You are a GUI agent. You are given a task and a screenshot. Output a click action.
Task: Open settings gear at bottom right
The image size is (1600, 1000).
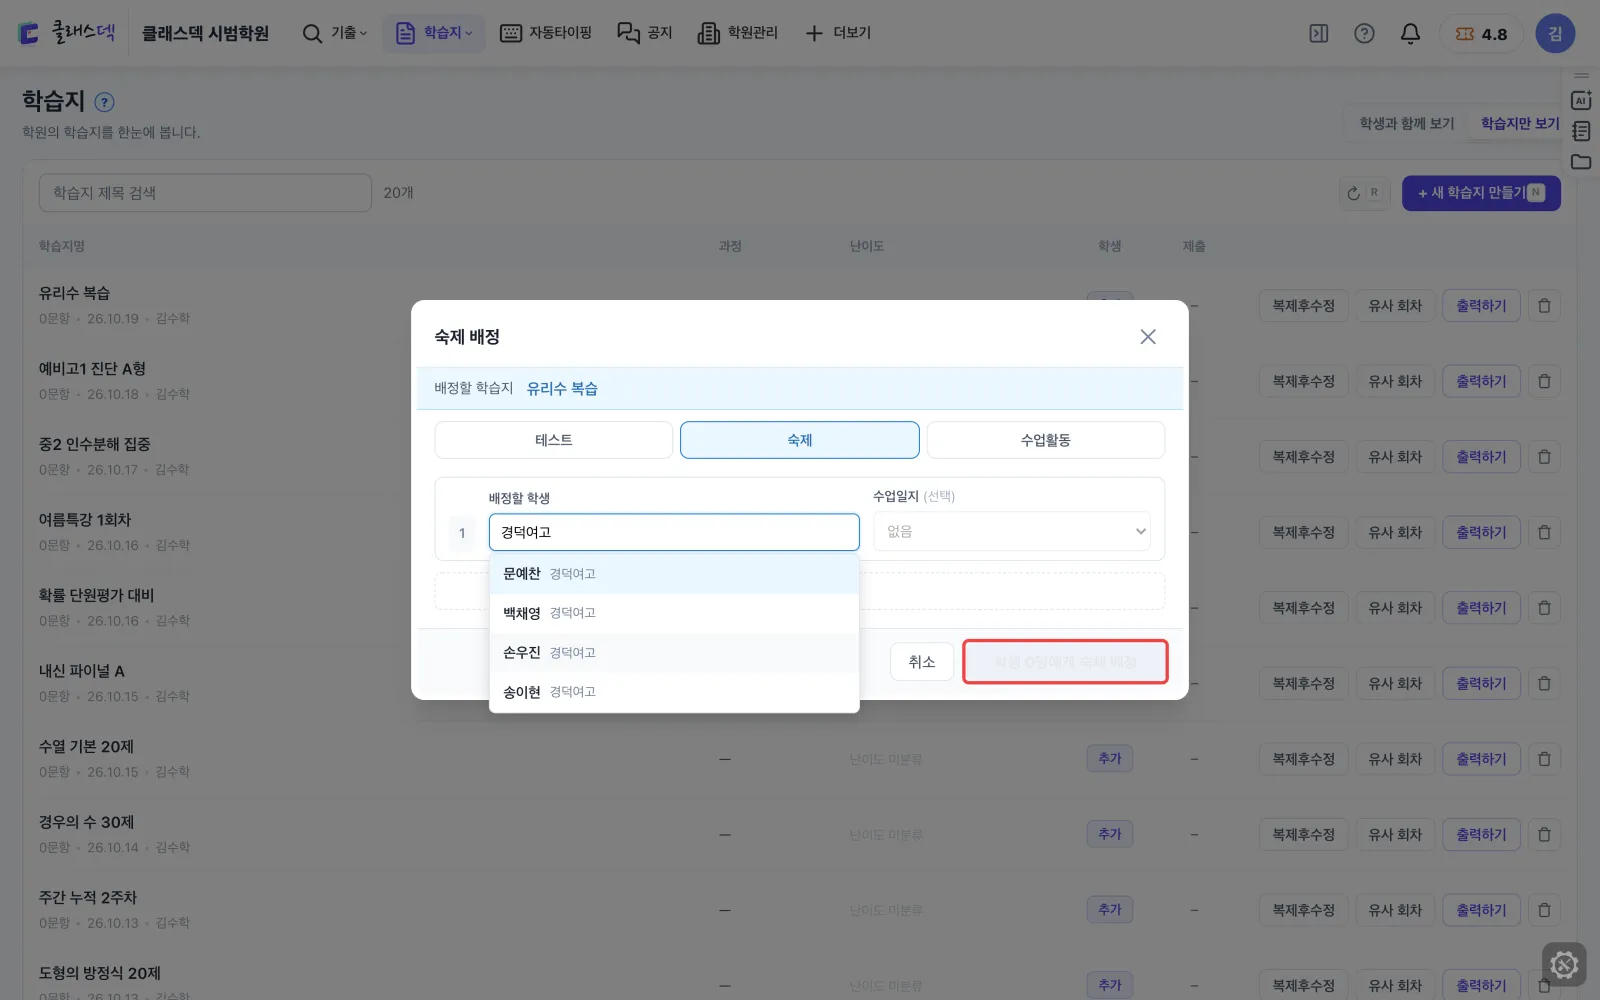point(1564,965)
